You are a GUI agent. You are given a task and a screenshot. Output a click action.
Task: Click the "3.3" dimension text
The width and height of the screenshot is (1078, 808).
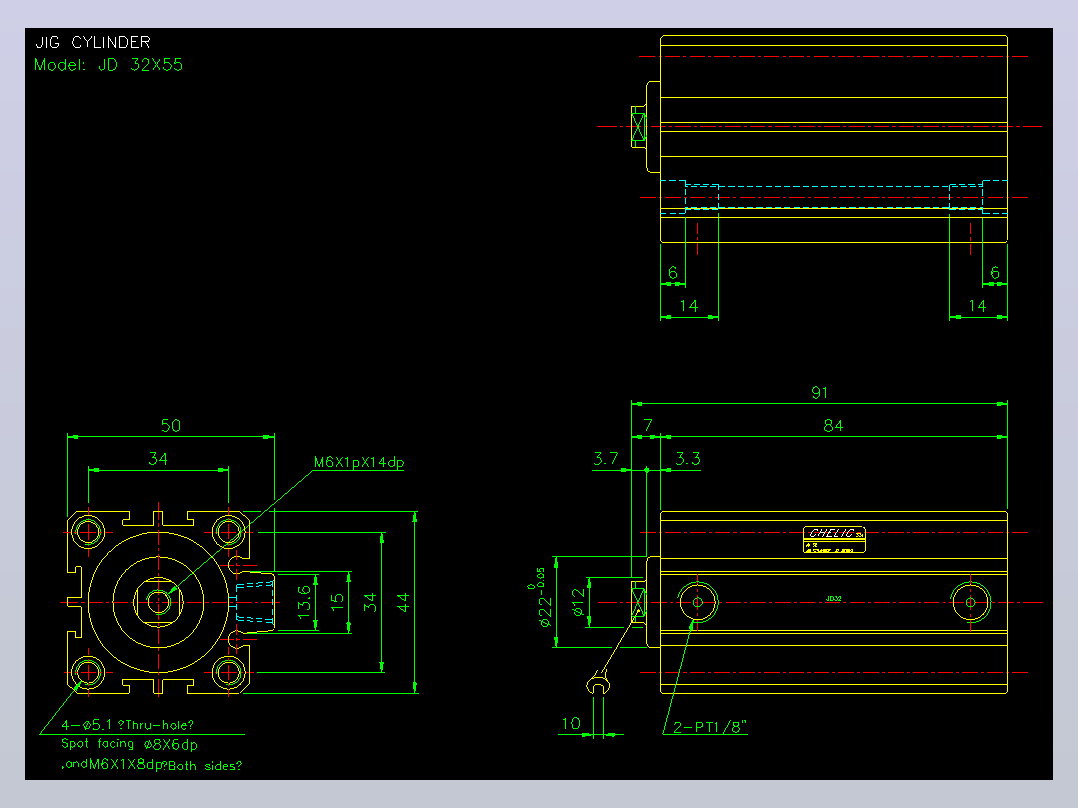click(688, 459)
